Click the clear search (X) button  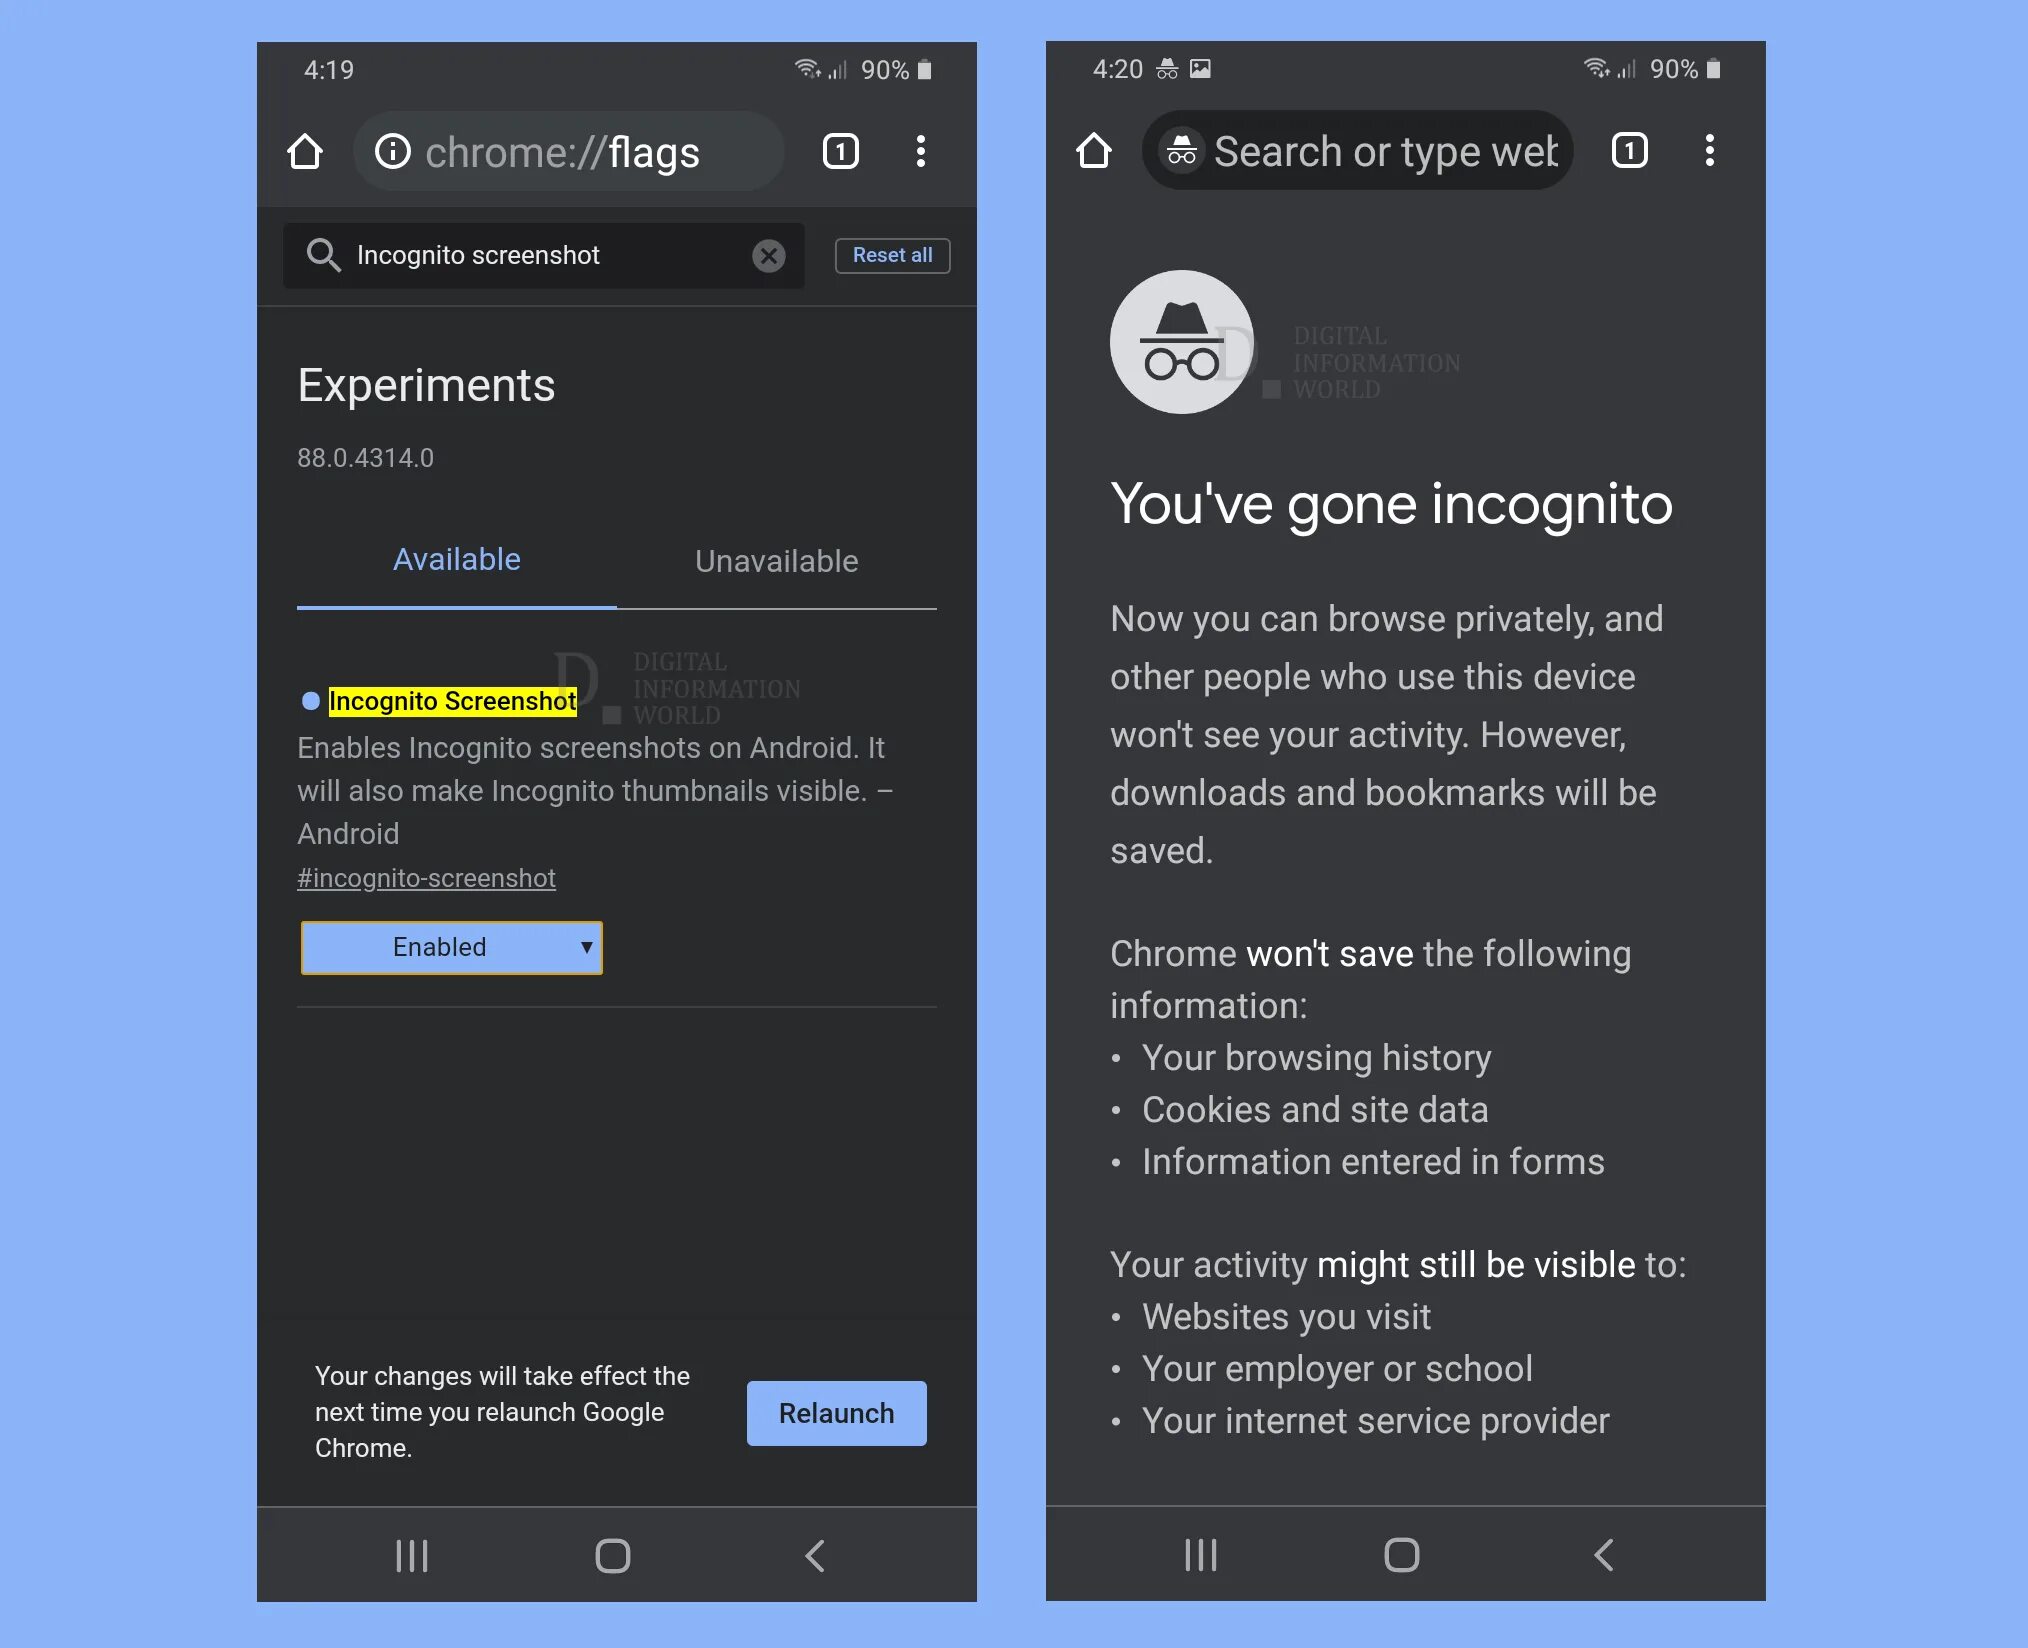coord(770,256)
